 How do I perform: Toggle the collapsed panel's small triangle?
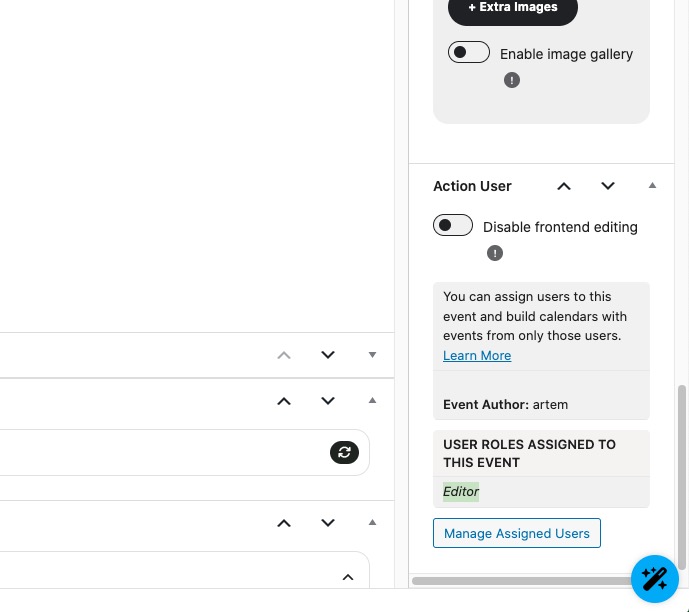pyautogui.click(x=372, y=355)
